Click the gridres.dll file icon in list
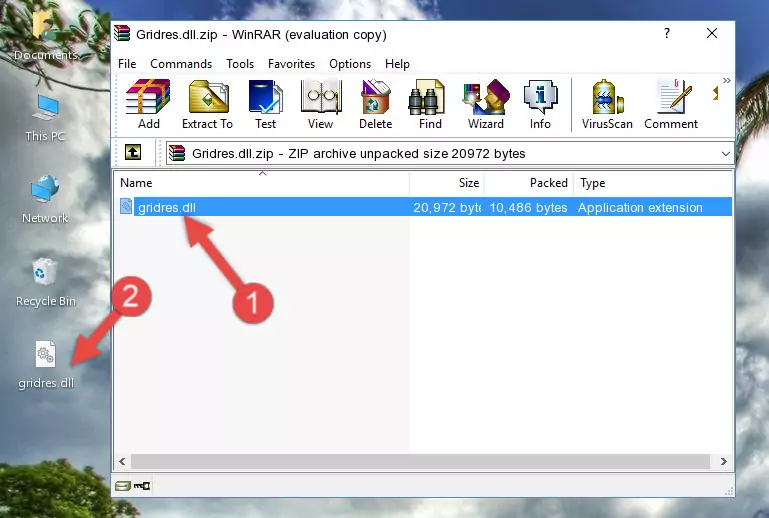This screenshot has width=769, height=518. tap(126, 207)
